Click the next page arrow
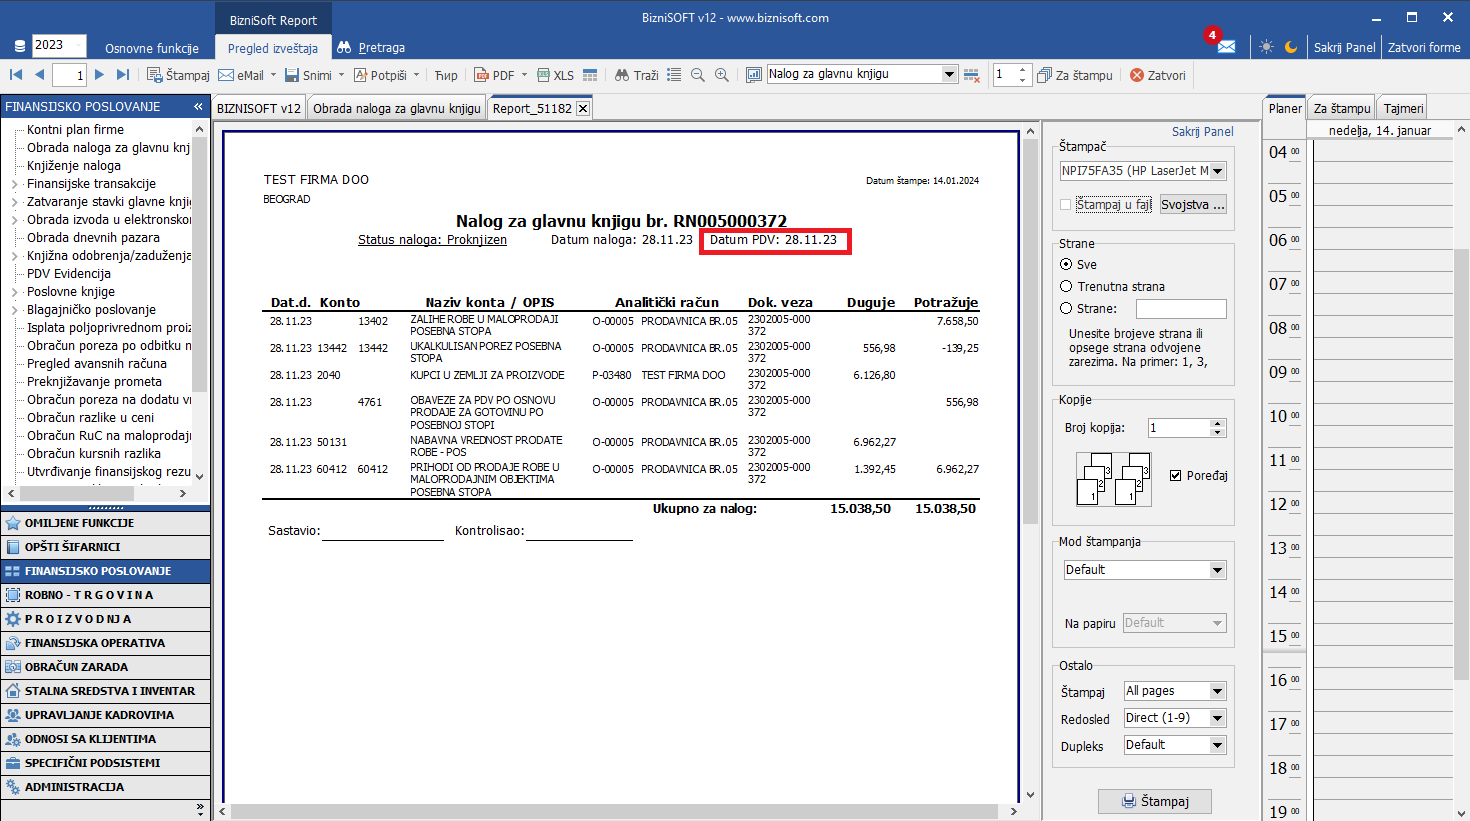The width and height of the screenshot is (1470, 821). (x=99, y=75)
